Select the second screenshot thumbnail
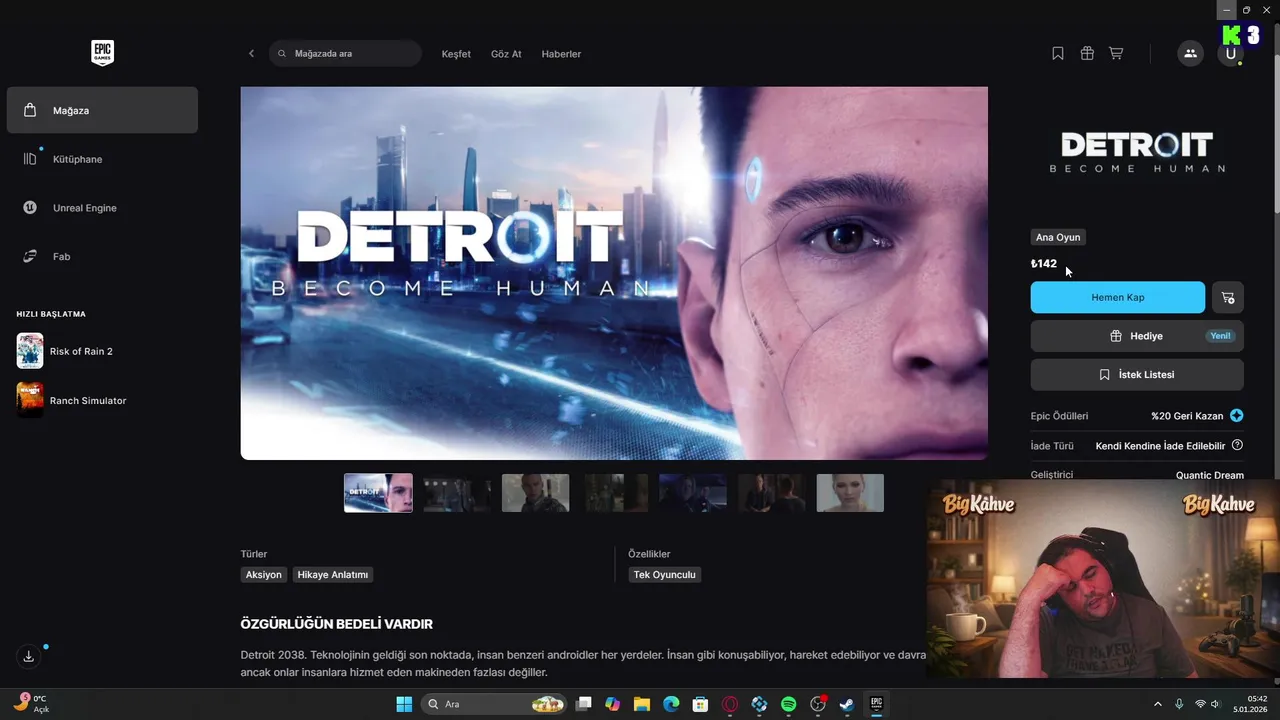 click(457, 493)
